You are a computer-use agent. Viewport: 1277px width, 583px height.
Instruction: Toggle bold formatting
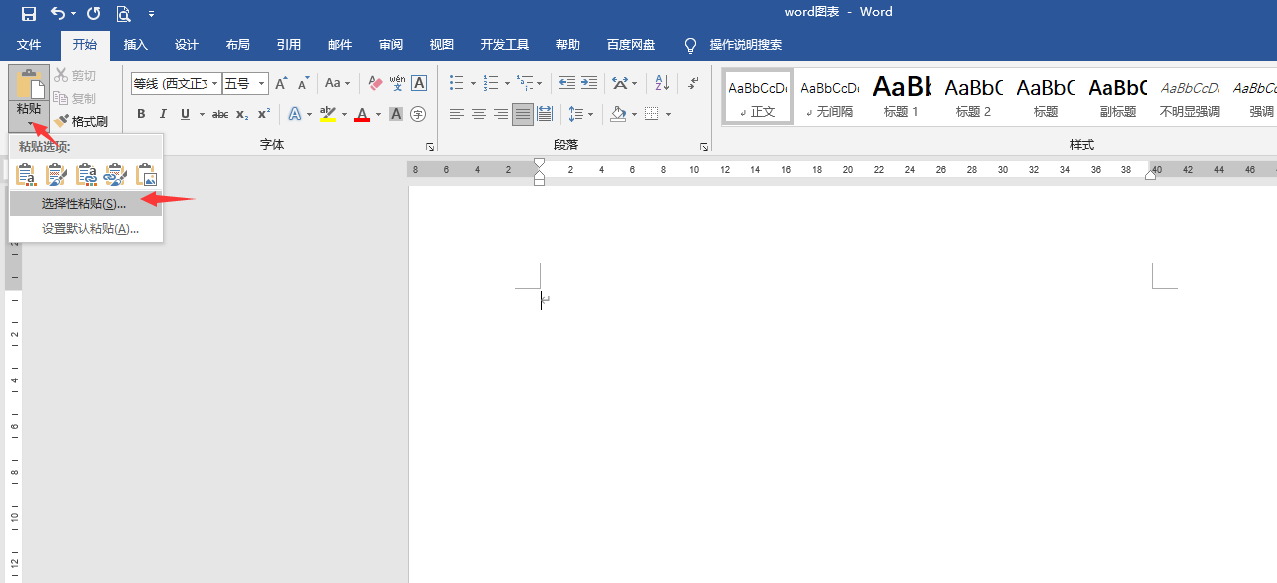(141, 114)
